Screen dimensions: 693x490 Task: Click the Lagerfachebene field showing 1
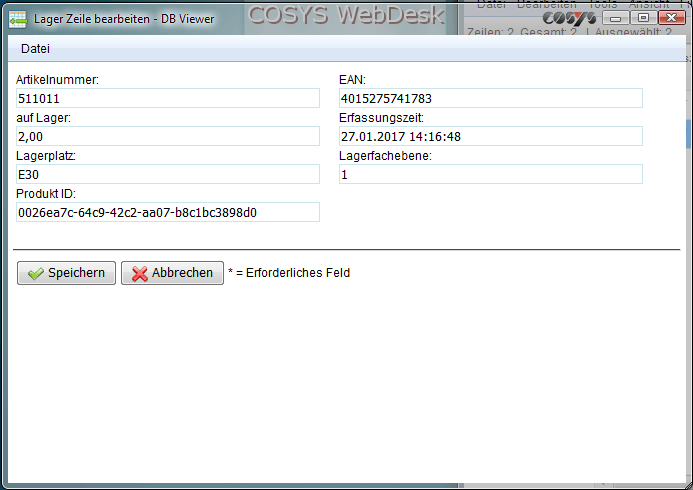click(x=491, y=174)
